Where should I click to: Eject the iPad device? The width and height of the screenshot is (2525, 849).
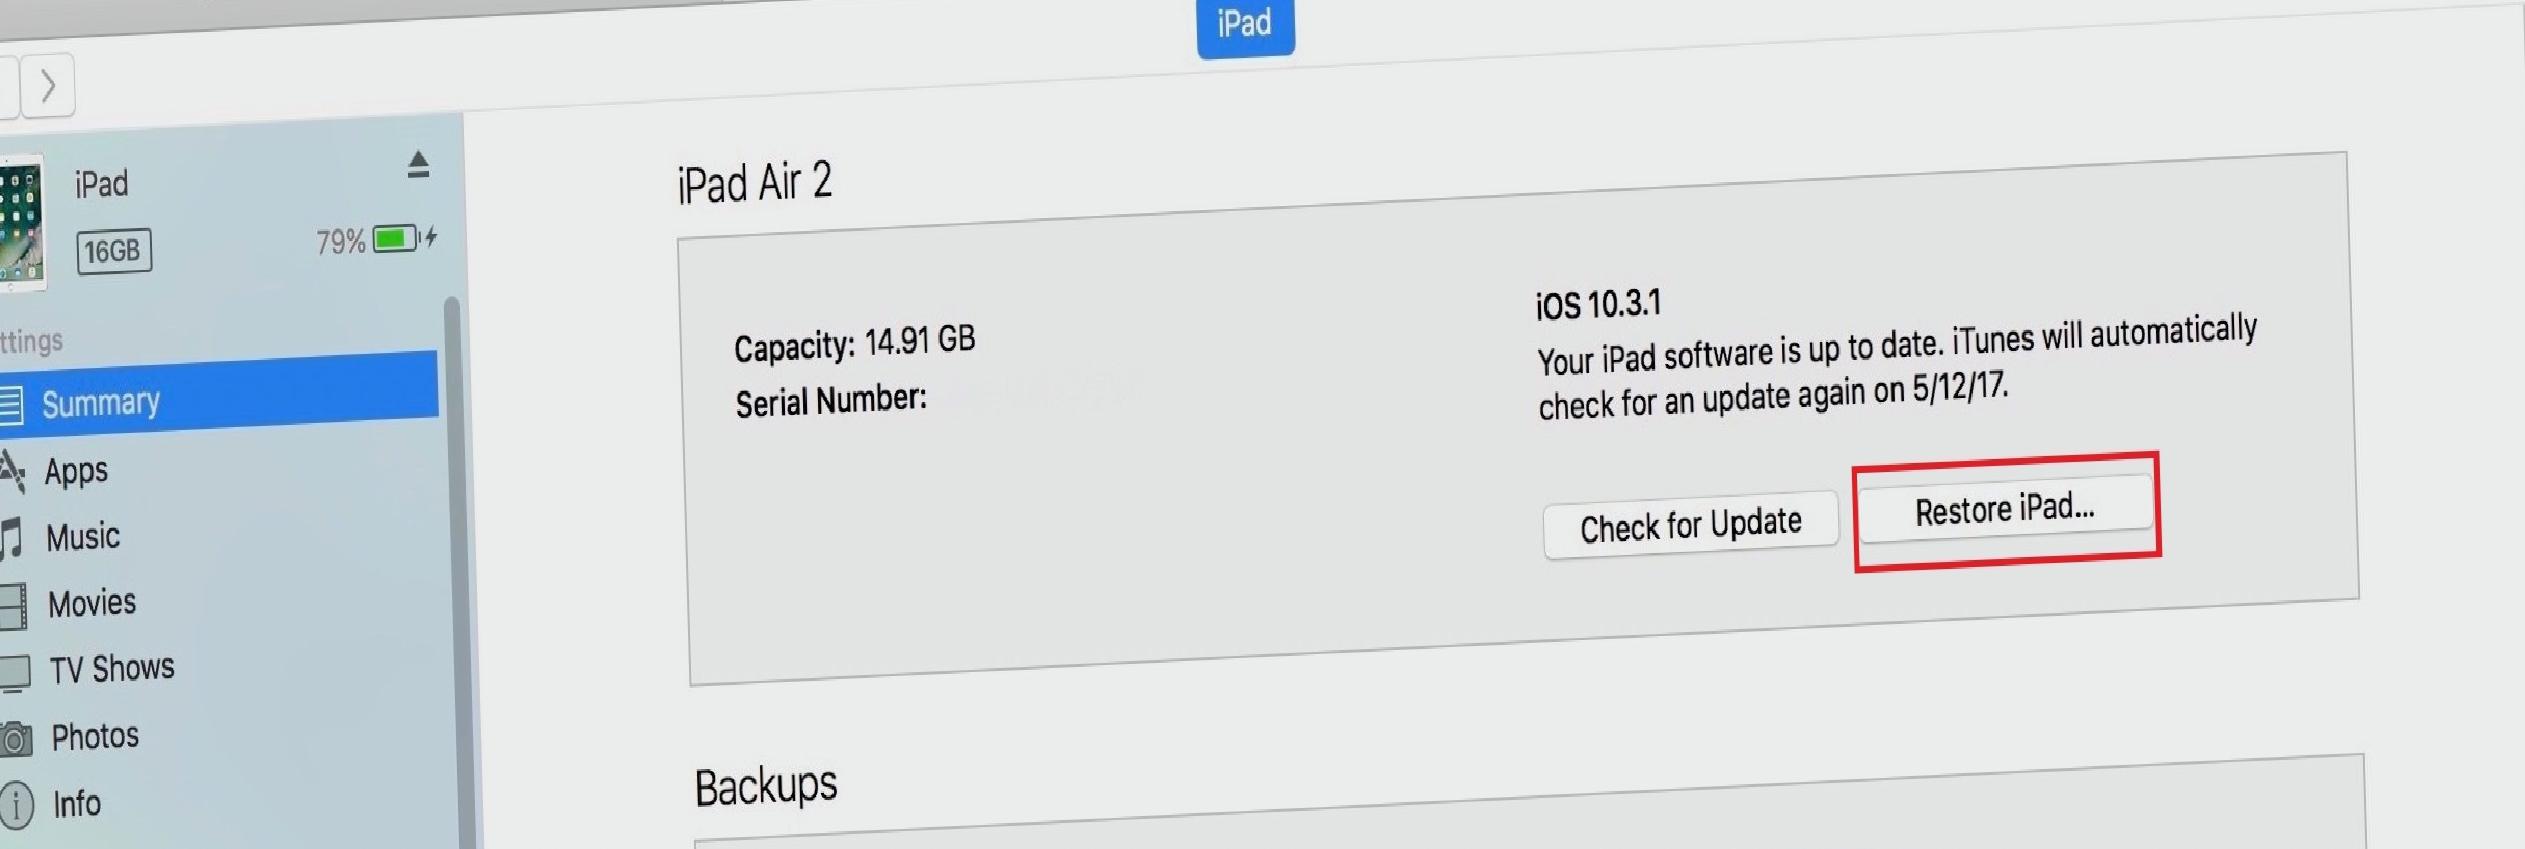click(x=418, y=164)
